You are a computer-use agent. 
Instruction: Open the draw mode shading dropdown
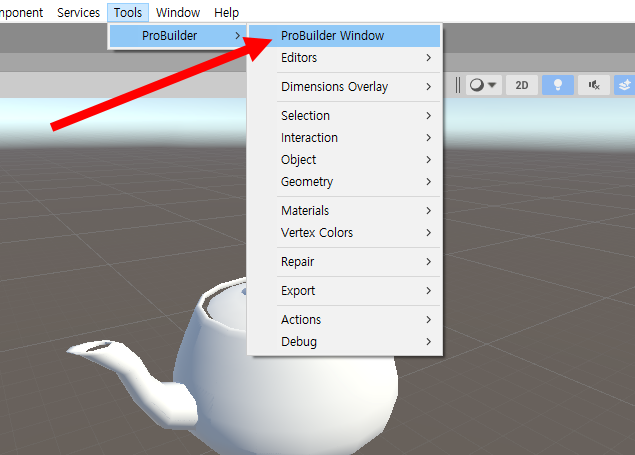click(484, 85)
